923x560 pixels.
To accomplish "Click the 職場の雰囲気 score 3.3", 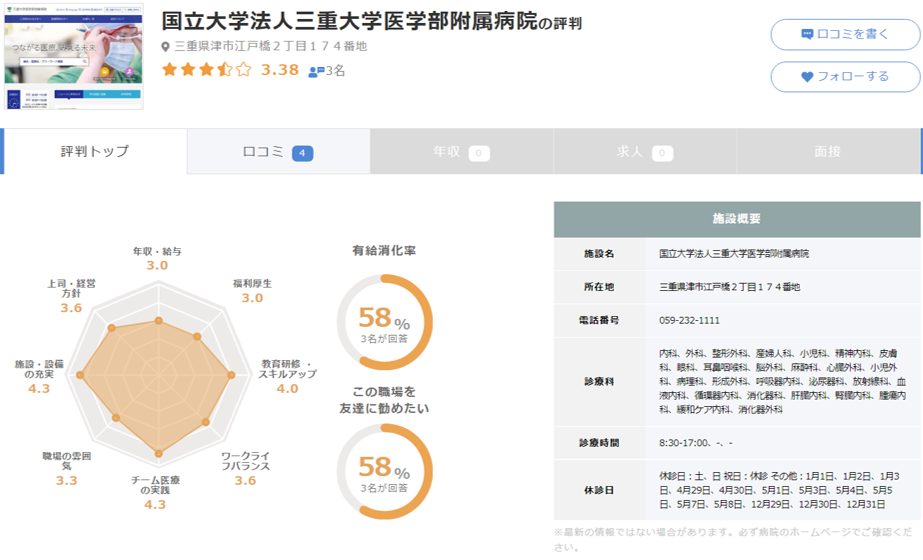I will pos(67,481).
